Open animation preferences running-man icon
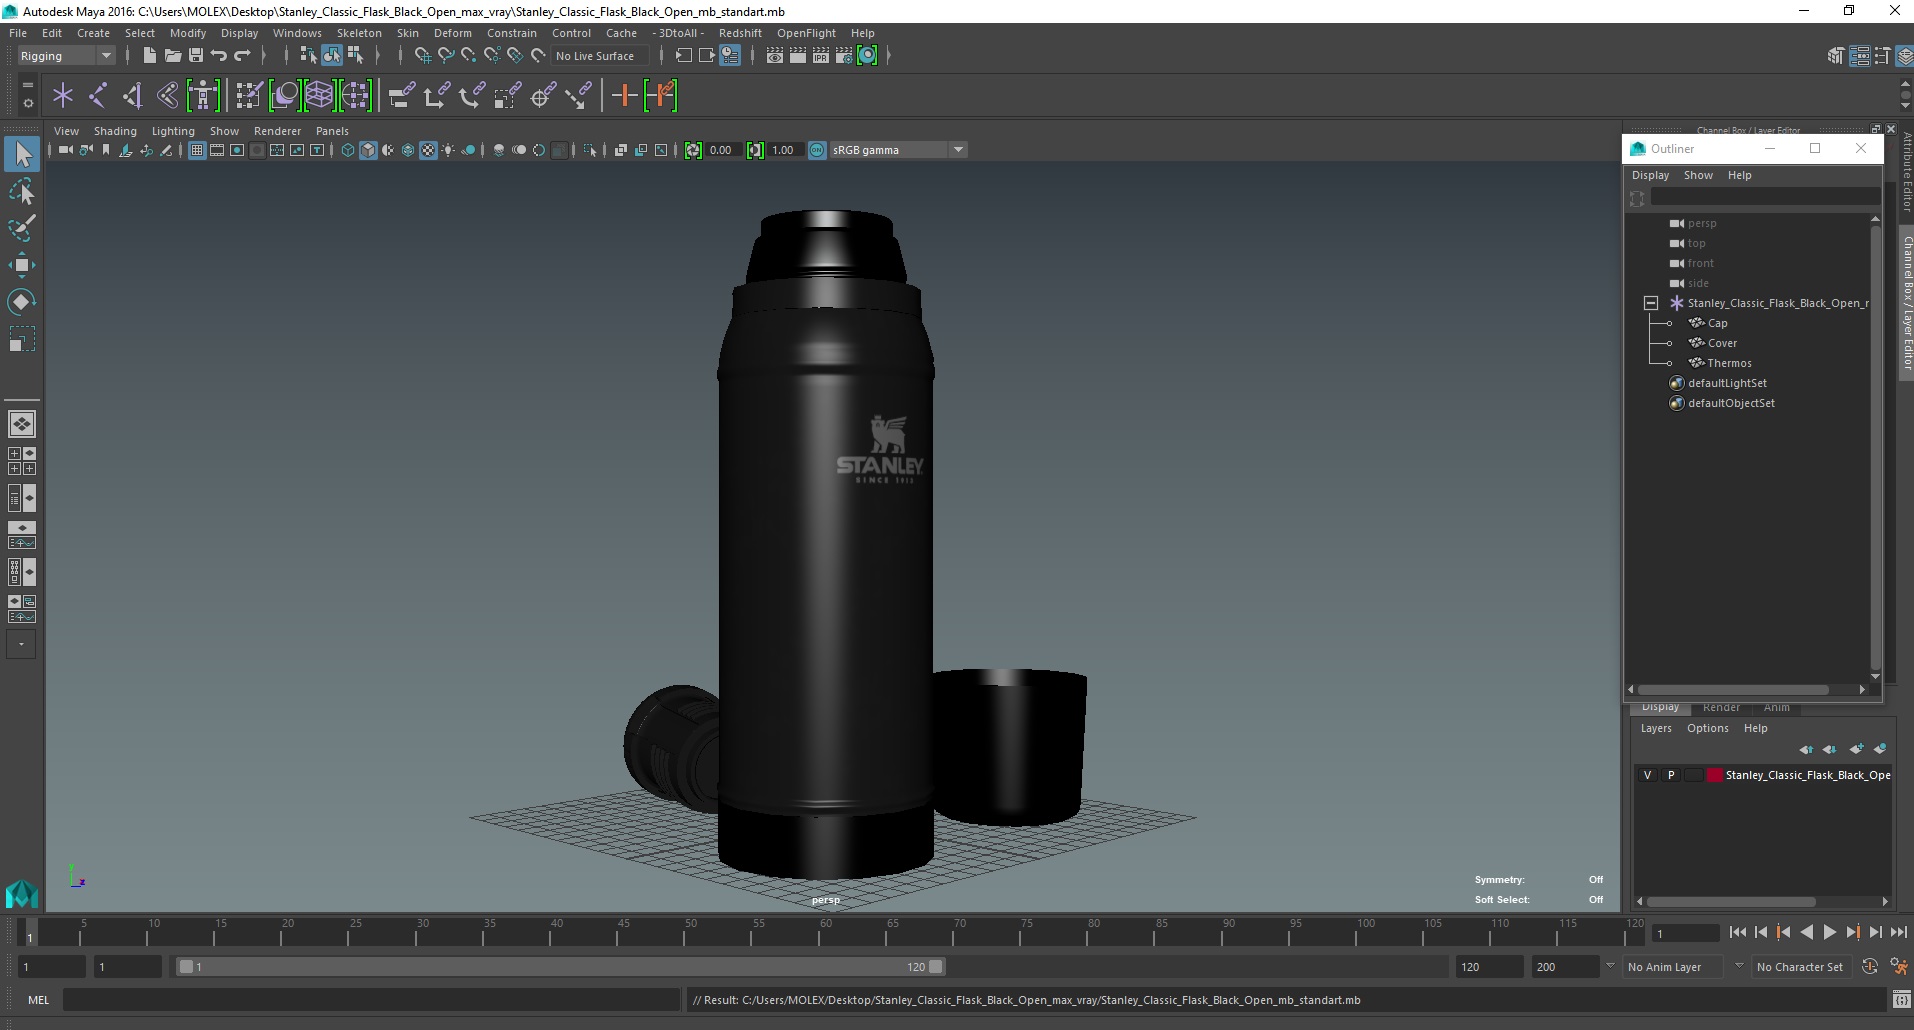The height and width of the screenshot is (1030, 1914). pos(1899,967)
